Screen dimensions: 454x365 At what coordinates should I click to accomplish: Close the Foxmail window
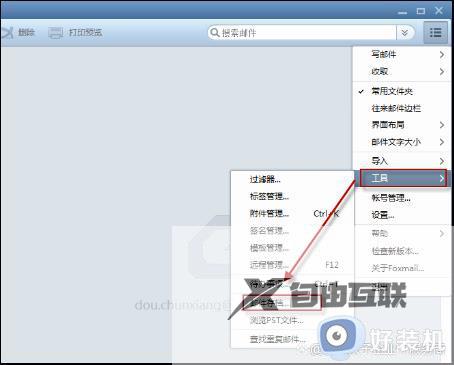pos(439,11)
